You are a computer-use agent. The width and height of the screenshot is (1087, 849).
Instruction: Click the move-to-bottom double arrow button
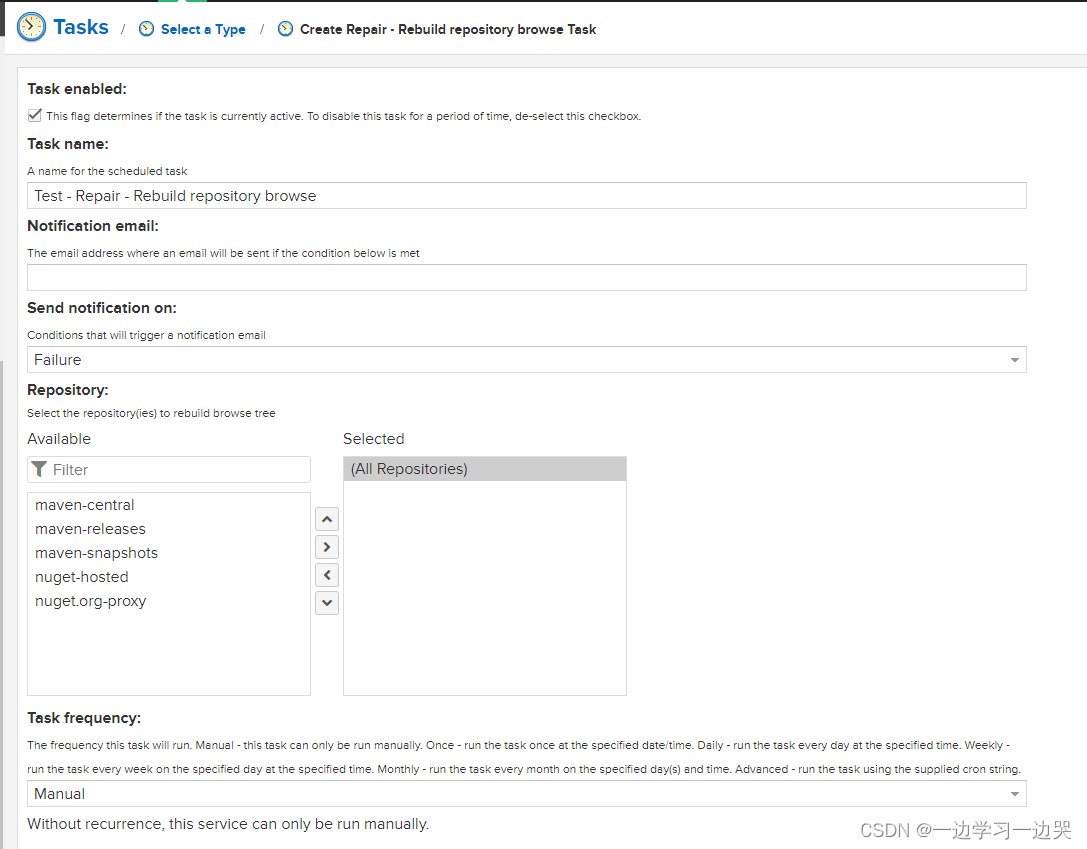[327, 603]
